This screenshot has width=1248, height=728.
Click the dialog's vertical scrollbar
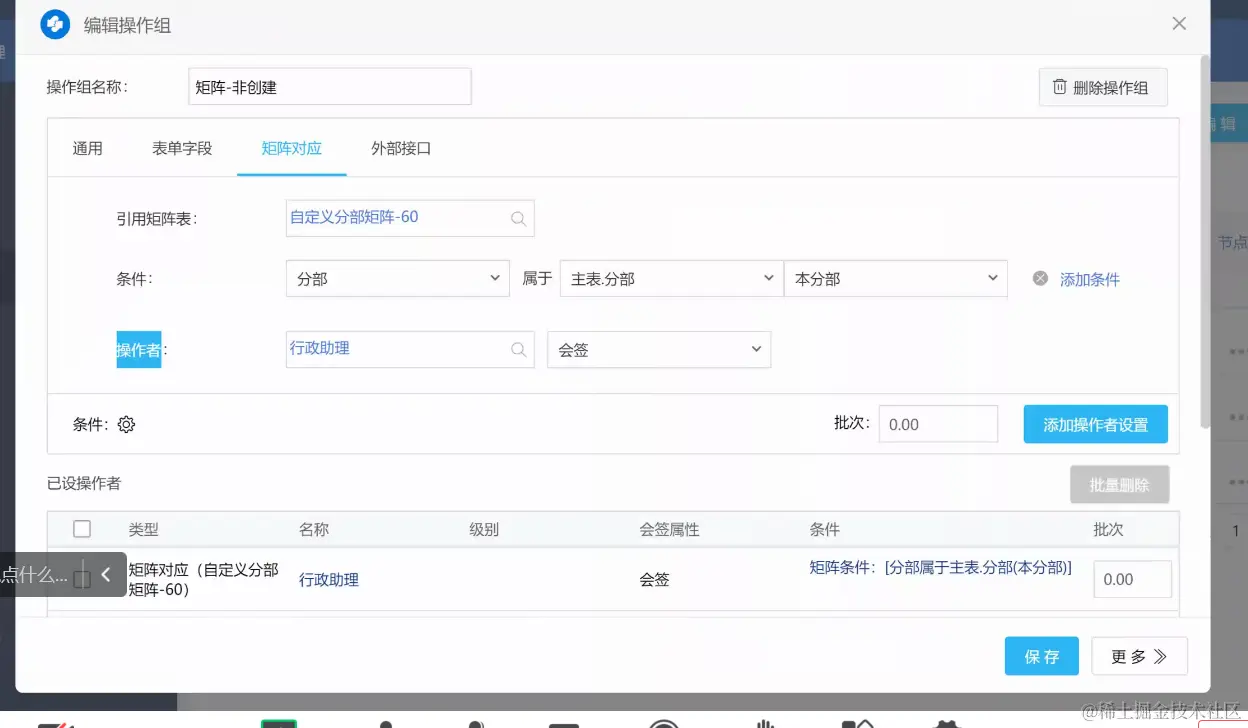(x=1205, y=240)
